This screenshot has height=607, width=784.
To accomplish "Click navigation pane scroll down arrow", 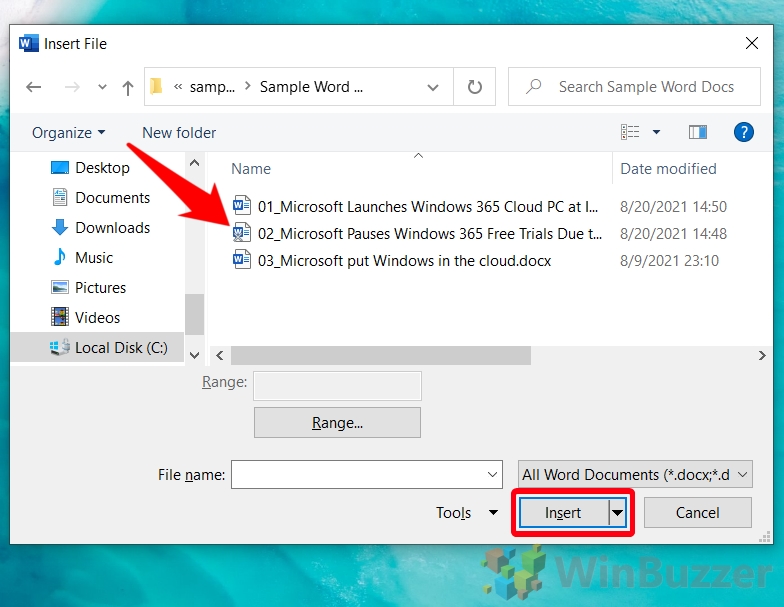I will 194,356.
